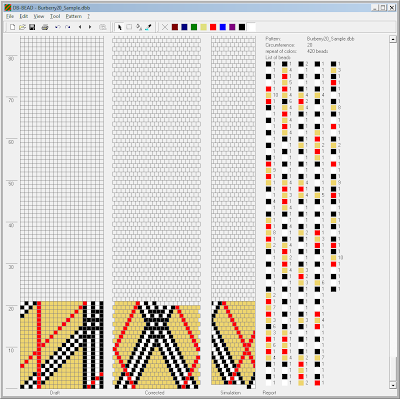Click the scrollbar down arrow
Image resolution: width=400 pixels, height=399 pixels.
point(393,385)
